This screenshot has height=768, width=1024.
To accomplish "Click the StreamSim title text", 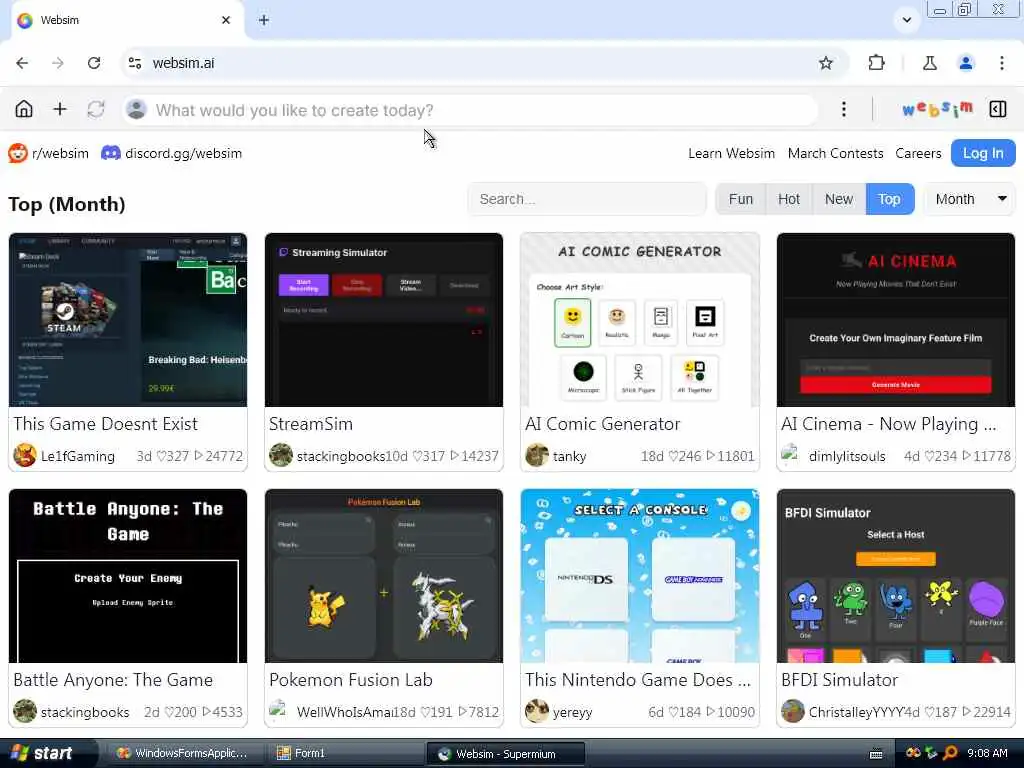I will 311,424.
